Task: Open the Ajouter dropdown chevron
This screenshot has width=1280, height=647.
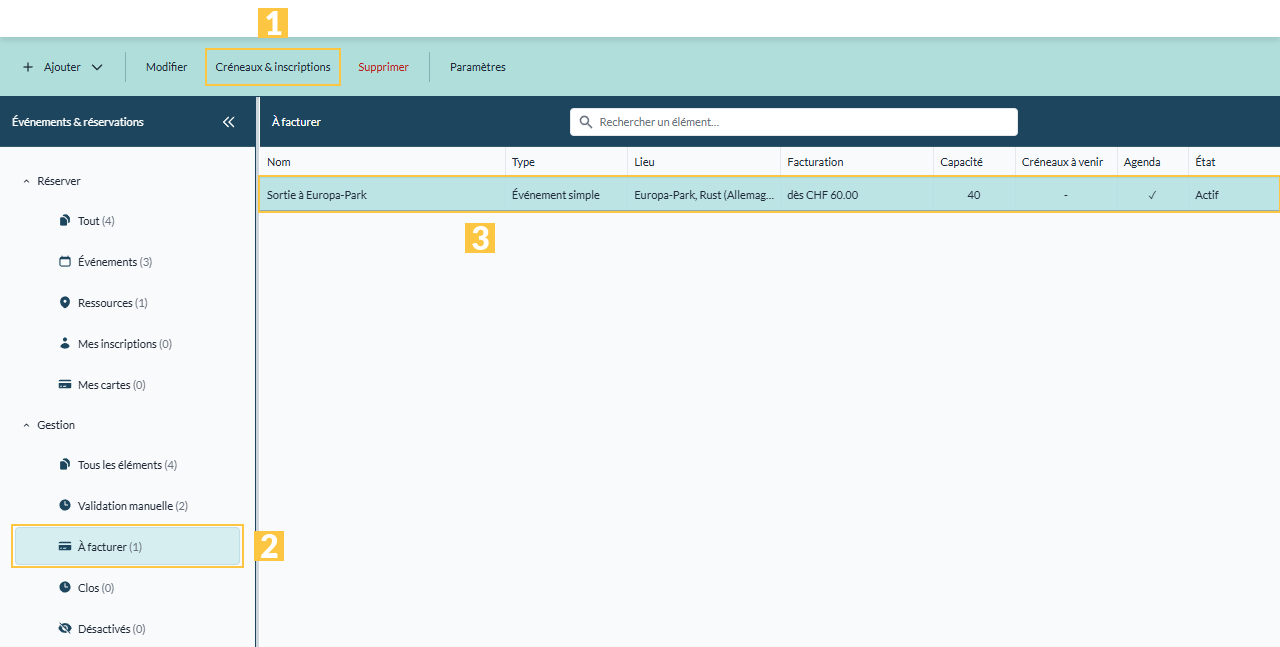Action: [97, 67]
